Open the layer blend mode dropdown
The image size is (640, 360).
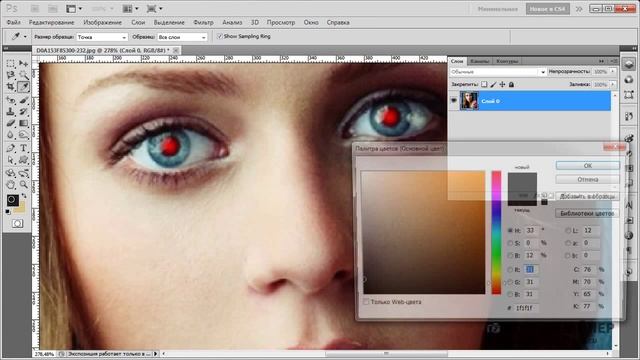[x=498, y=72]
